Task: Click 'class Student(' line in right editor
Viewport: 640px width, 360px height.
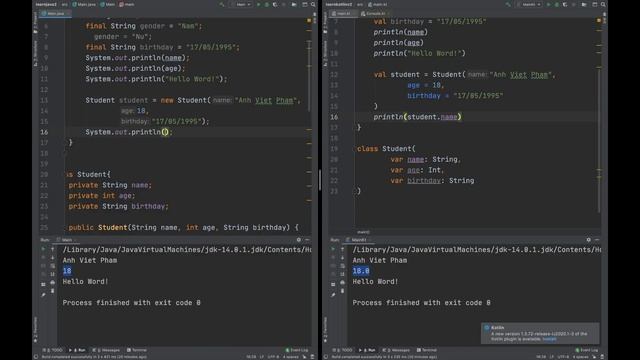Action: coord(386,149)
